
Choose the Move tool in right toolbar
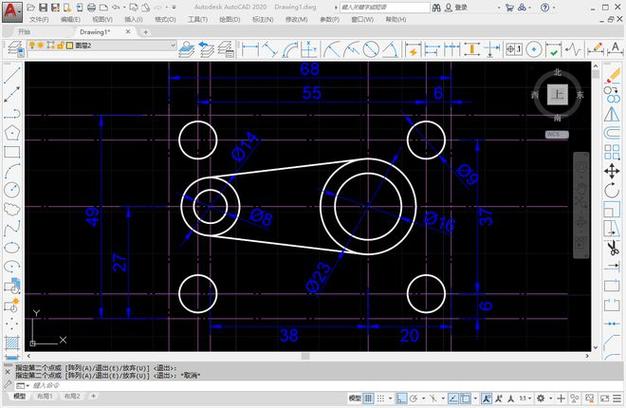(x=612, y=171)
